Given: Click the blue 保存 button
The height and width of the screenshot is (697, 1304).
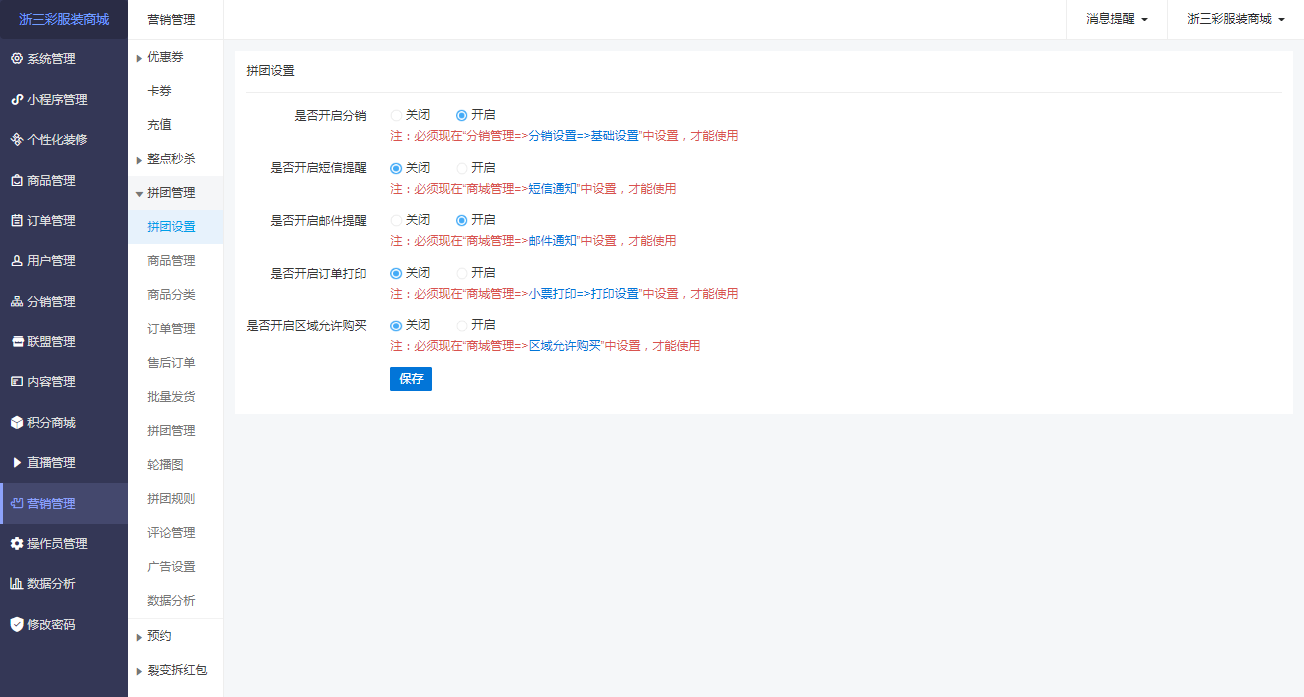Looking at the screenshot, I should click(411, 379).
